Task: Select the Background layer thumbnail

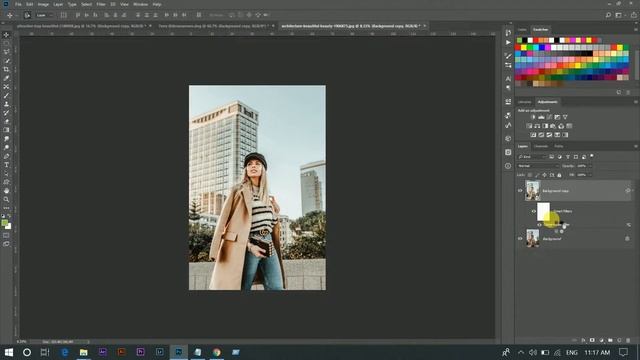Action: (x=532, y=238)
